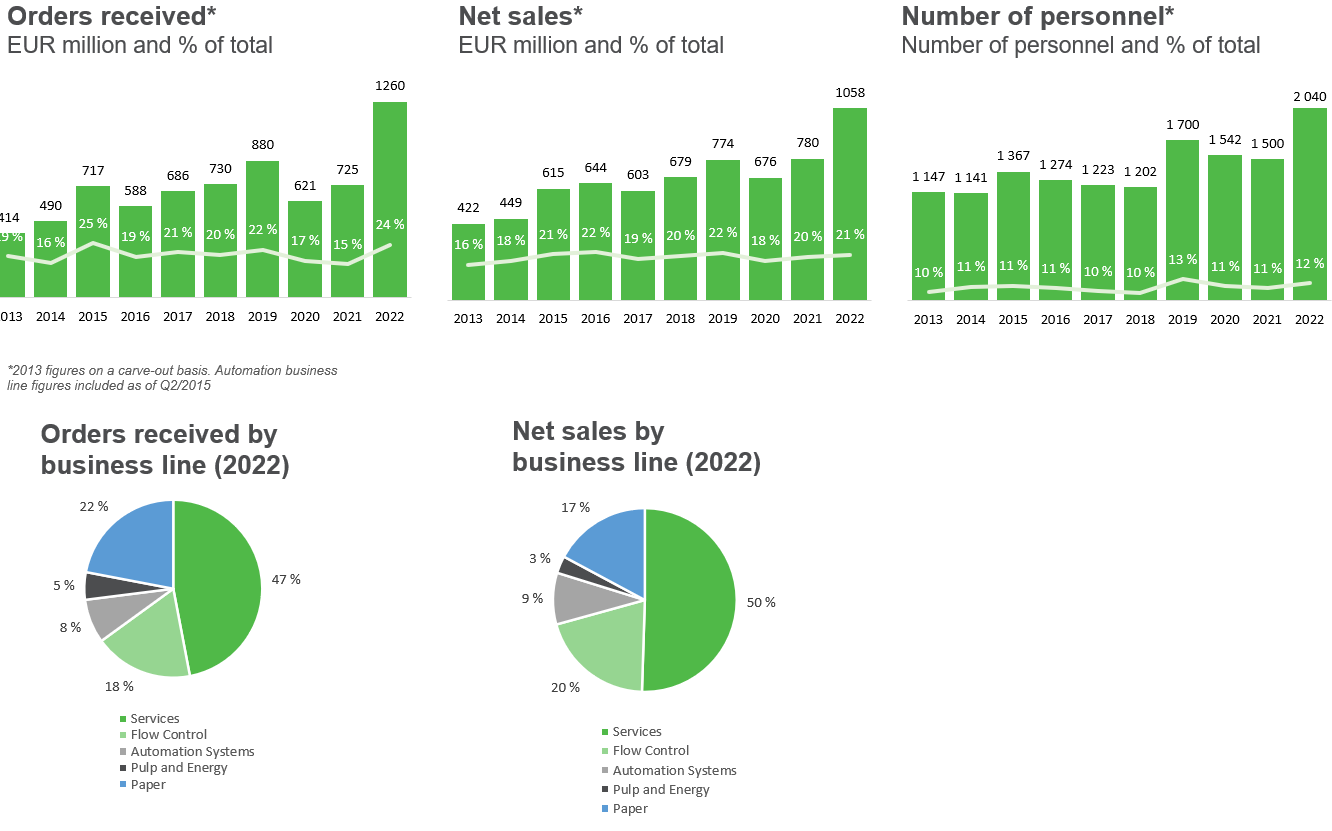Select the 2015 Net sales bar labeled 615
This screenshot has width=1332, height=831.
[x=553, y=244]
